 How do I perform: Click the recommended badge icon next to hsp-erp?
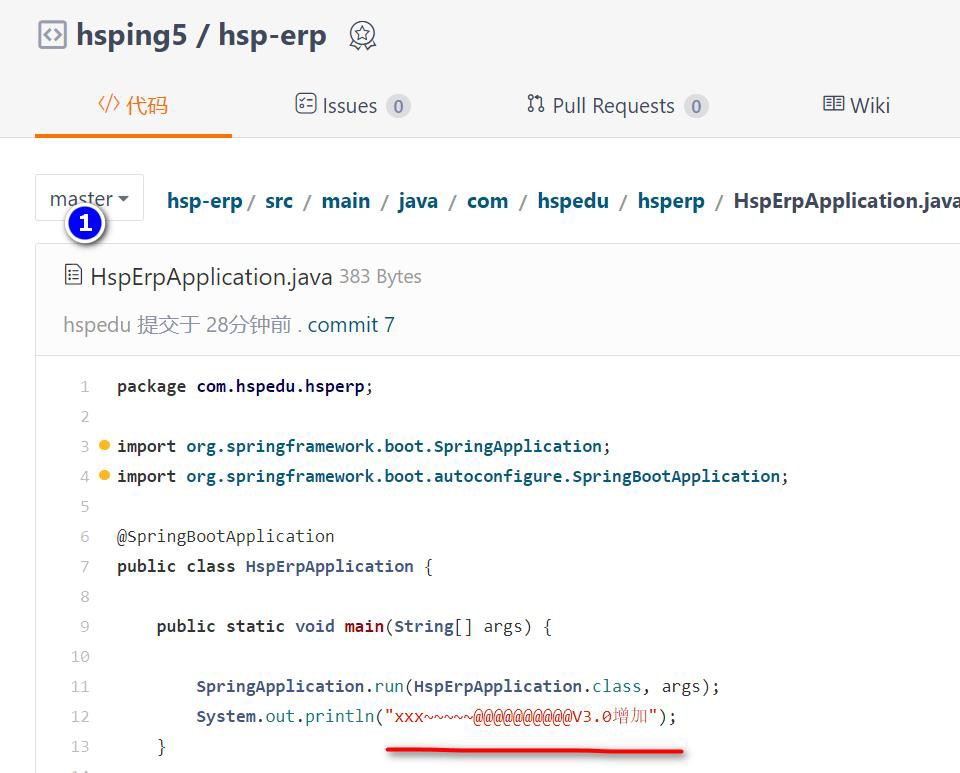coord(362,36)
